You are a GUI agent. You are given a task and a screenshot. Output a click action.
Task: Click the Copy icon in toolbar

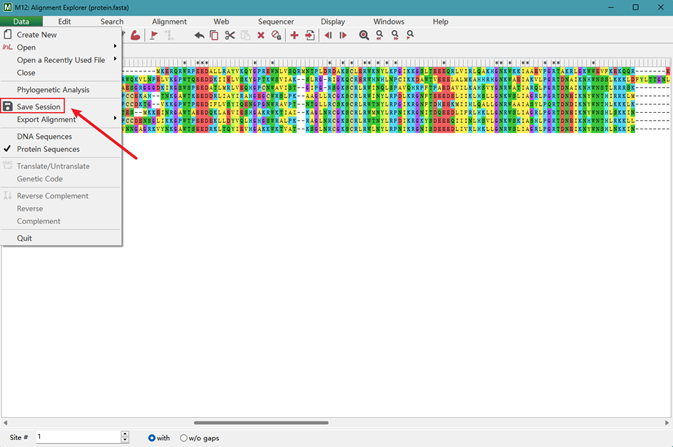pos(214,35)
